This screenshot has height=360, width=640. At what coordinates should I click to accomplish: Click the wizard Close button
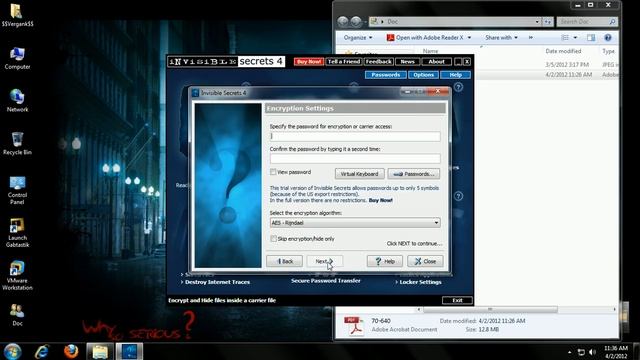(425, 261)
